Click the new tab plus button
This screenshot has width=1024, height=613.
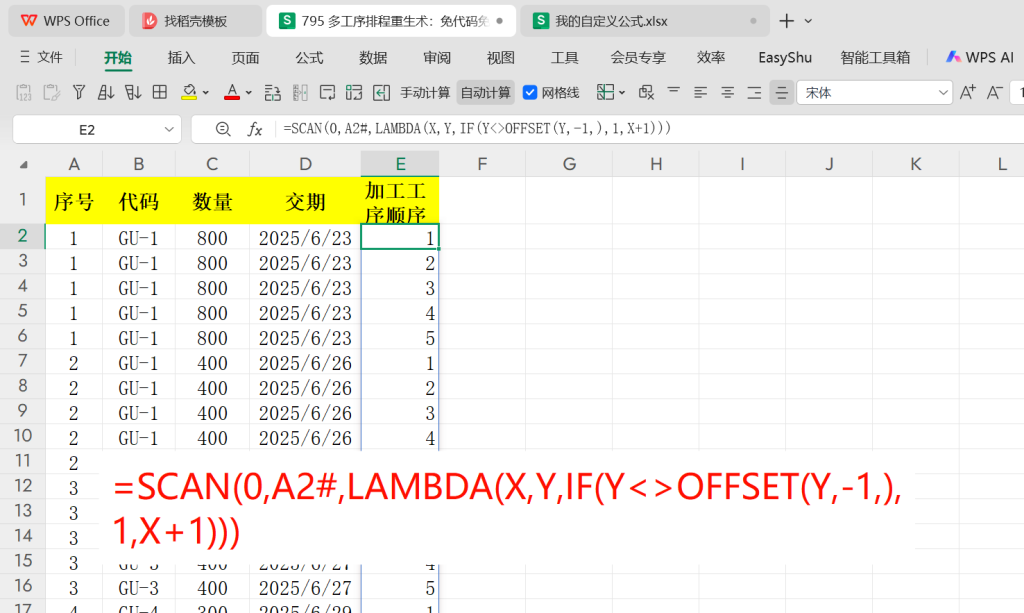tap(787, 21)
